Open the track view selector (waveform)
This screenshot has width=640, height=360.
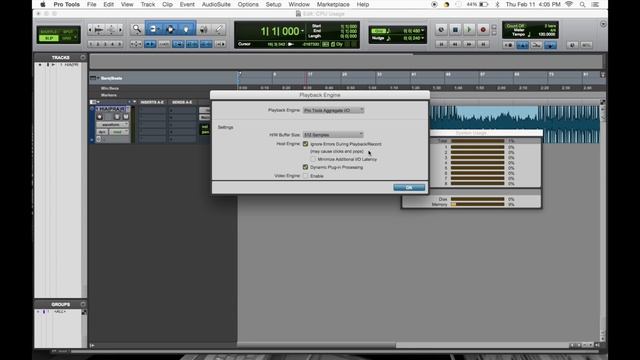click(x=113, y=124)
